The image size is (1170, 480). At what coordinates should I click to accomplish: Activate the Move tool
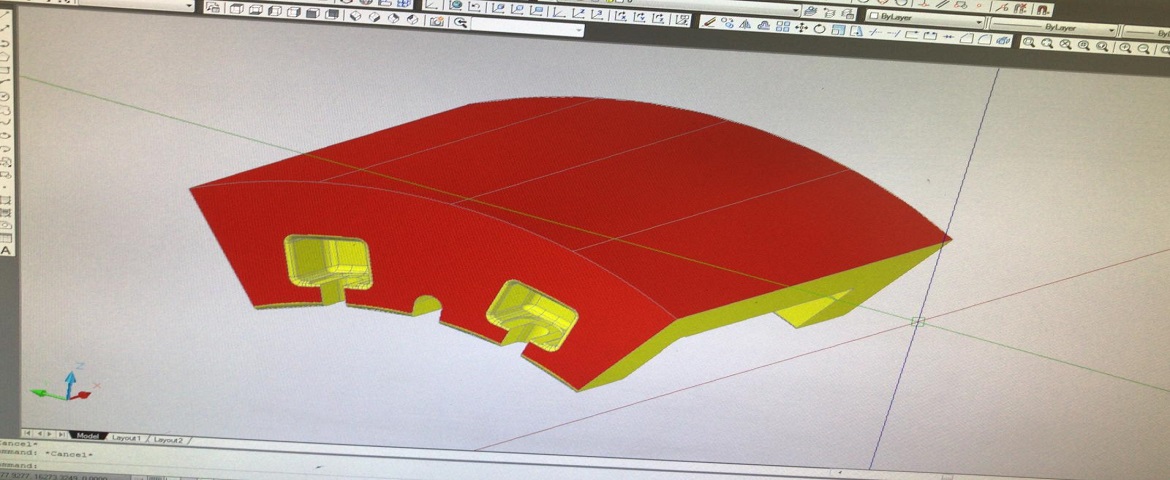point(801,28)
